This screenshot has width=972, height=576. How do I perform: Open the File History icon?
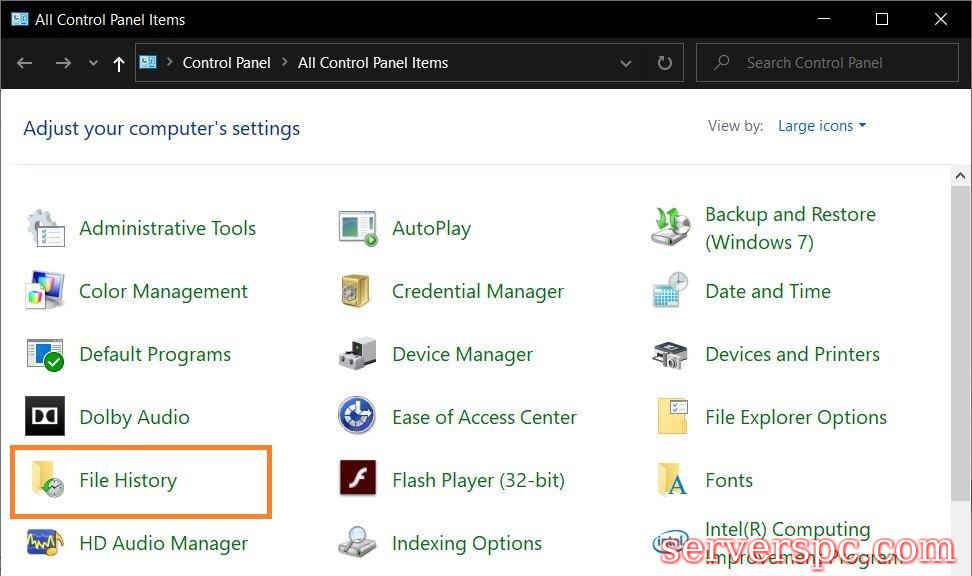(x=45, y=481)
